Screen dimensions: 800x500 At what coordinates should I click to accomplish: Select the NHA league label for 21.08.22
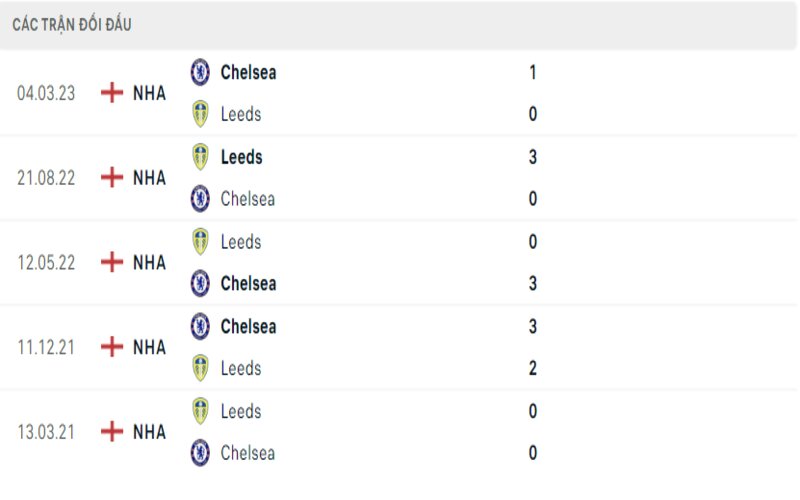click(x=149, y=178)
